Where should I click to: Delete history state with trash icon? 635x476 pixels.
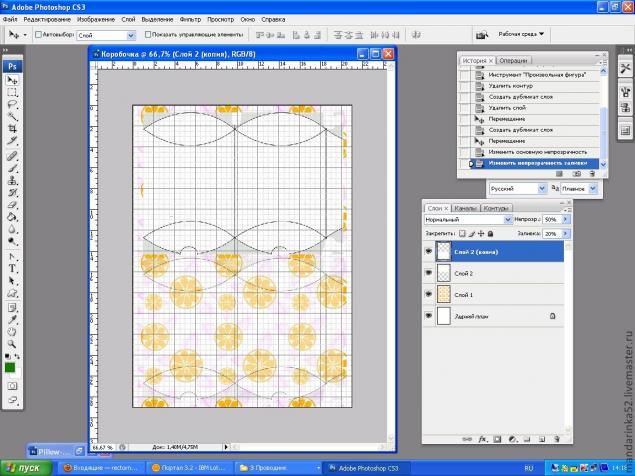coord(592,174)
